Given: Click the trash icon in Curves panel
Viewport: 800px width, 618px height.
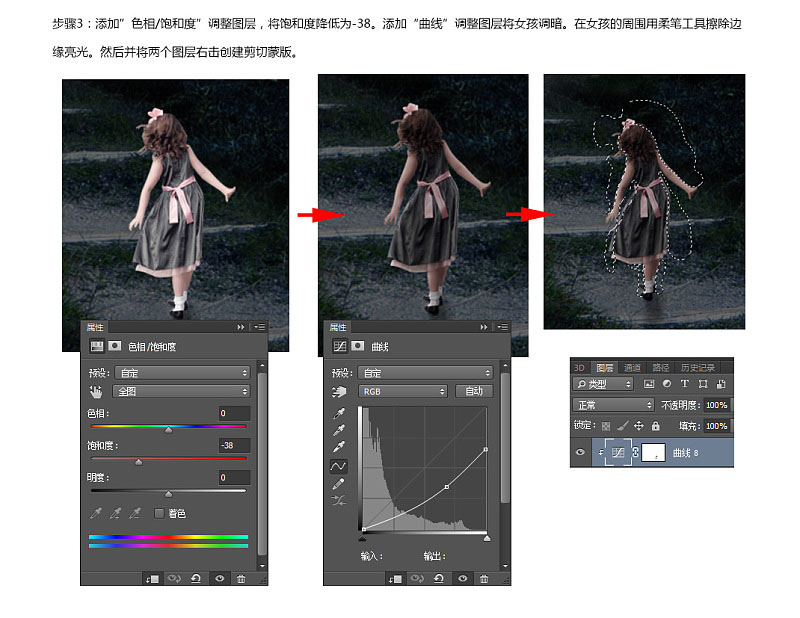Looking at the screenshot, I should [484, 578].
